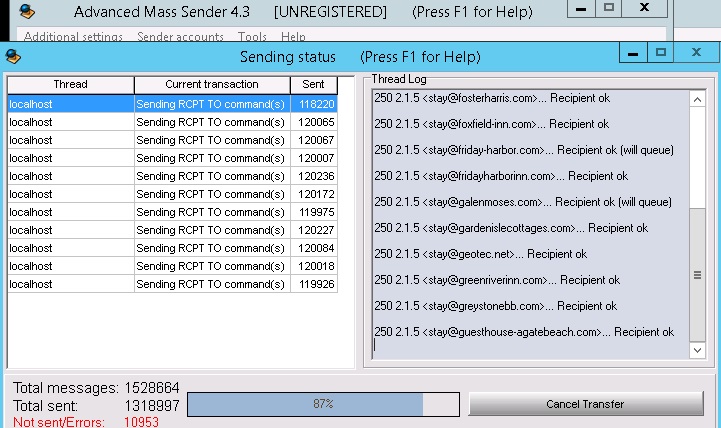This screenshot has width=721, height=428.
Task: Click the Thread Log scroll up arrow
Action: [x=697, y=99]
